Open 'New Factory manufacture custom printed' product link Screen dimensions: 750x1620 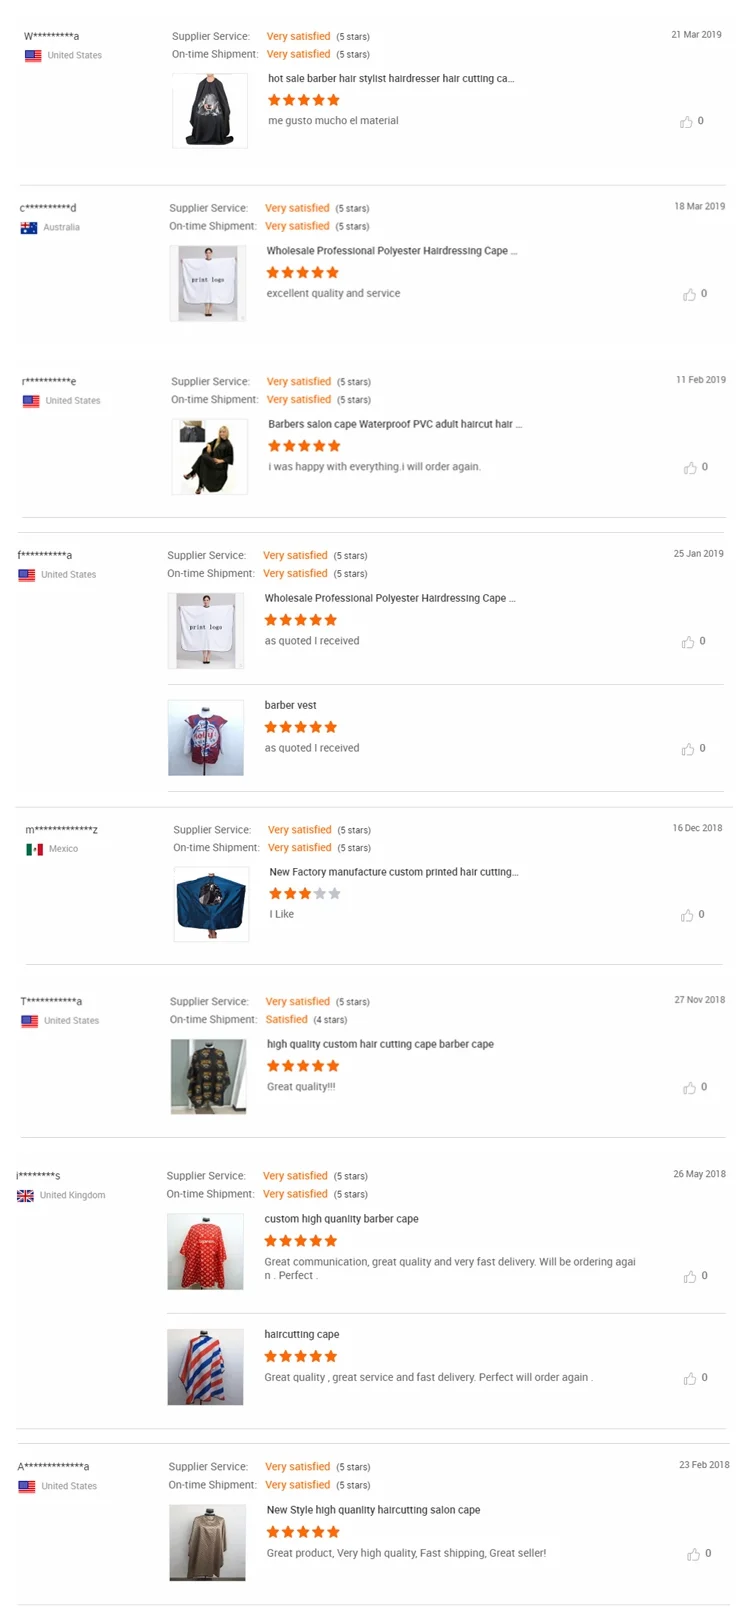coord(393,872)
